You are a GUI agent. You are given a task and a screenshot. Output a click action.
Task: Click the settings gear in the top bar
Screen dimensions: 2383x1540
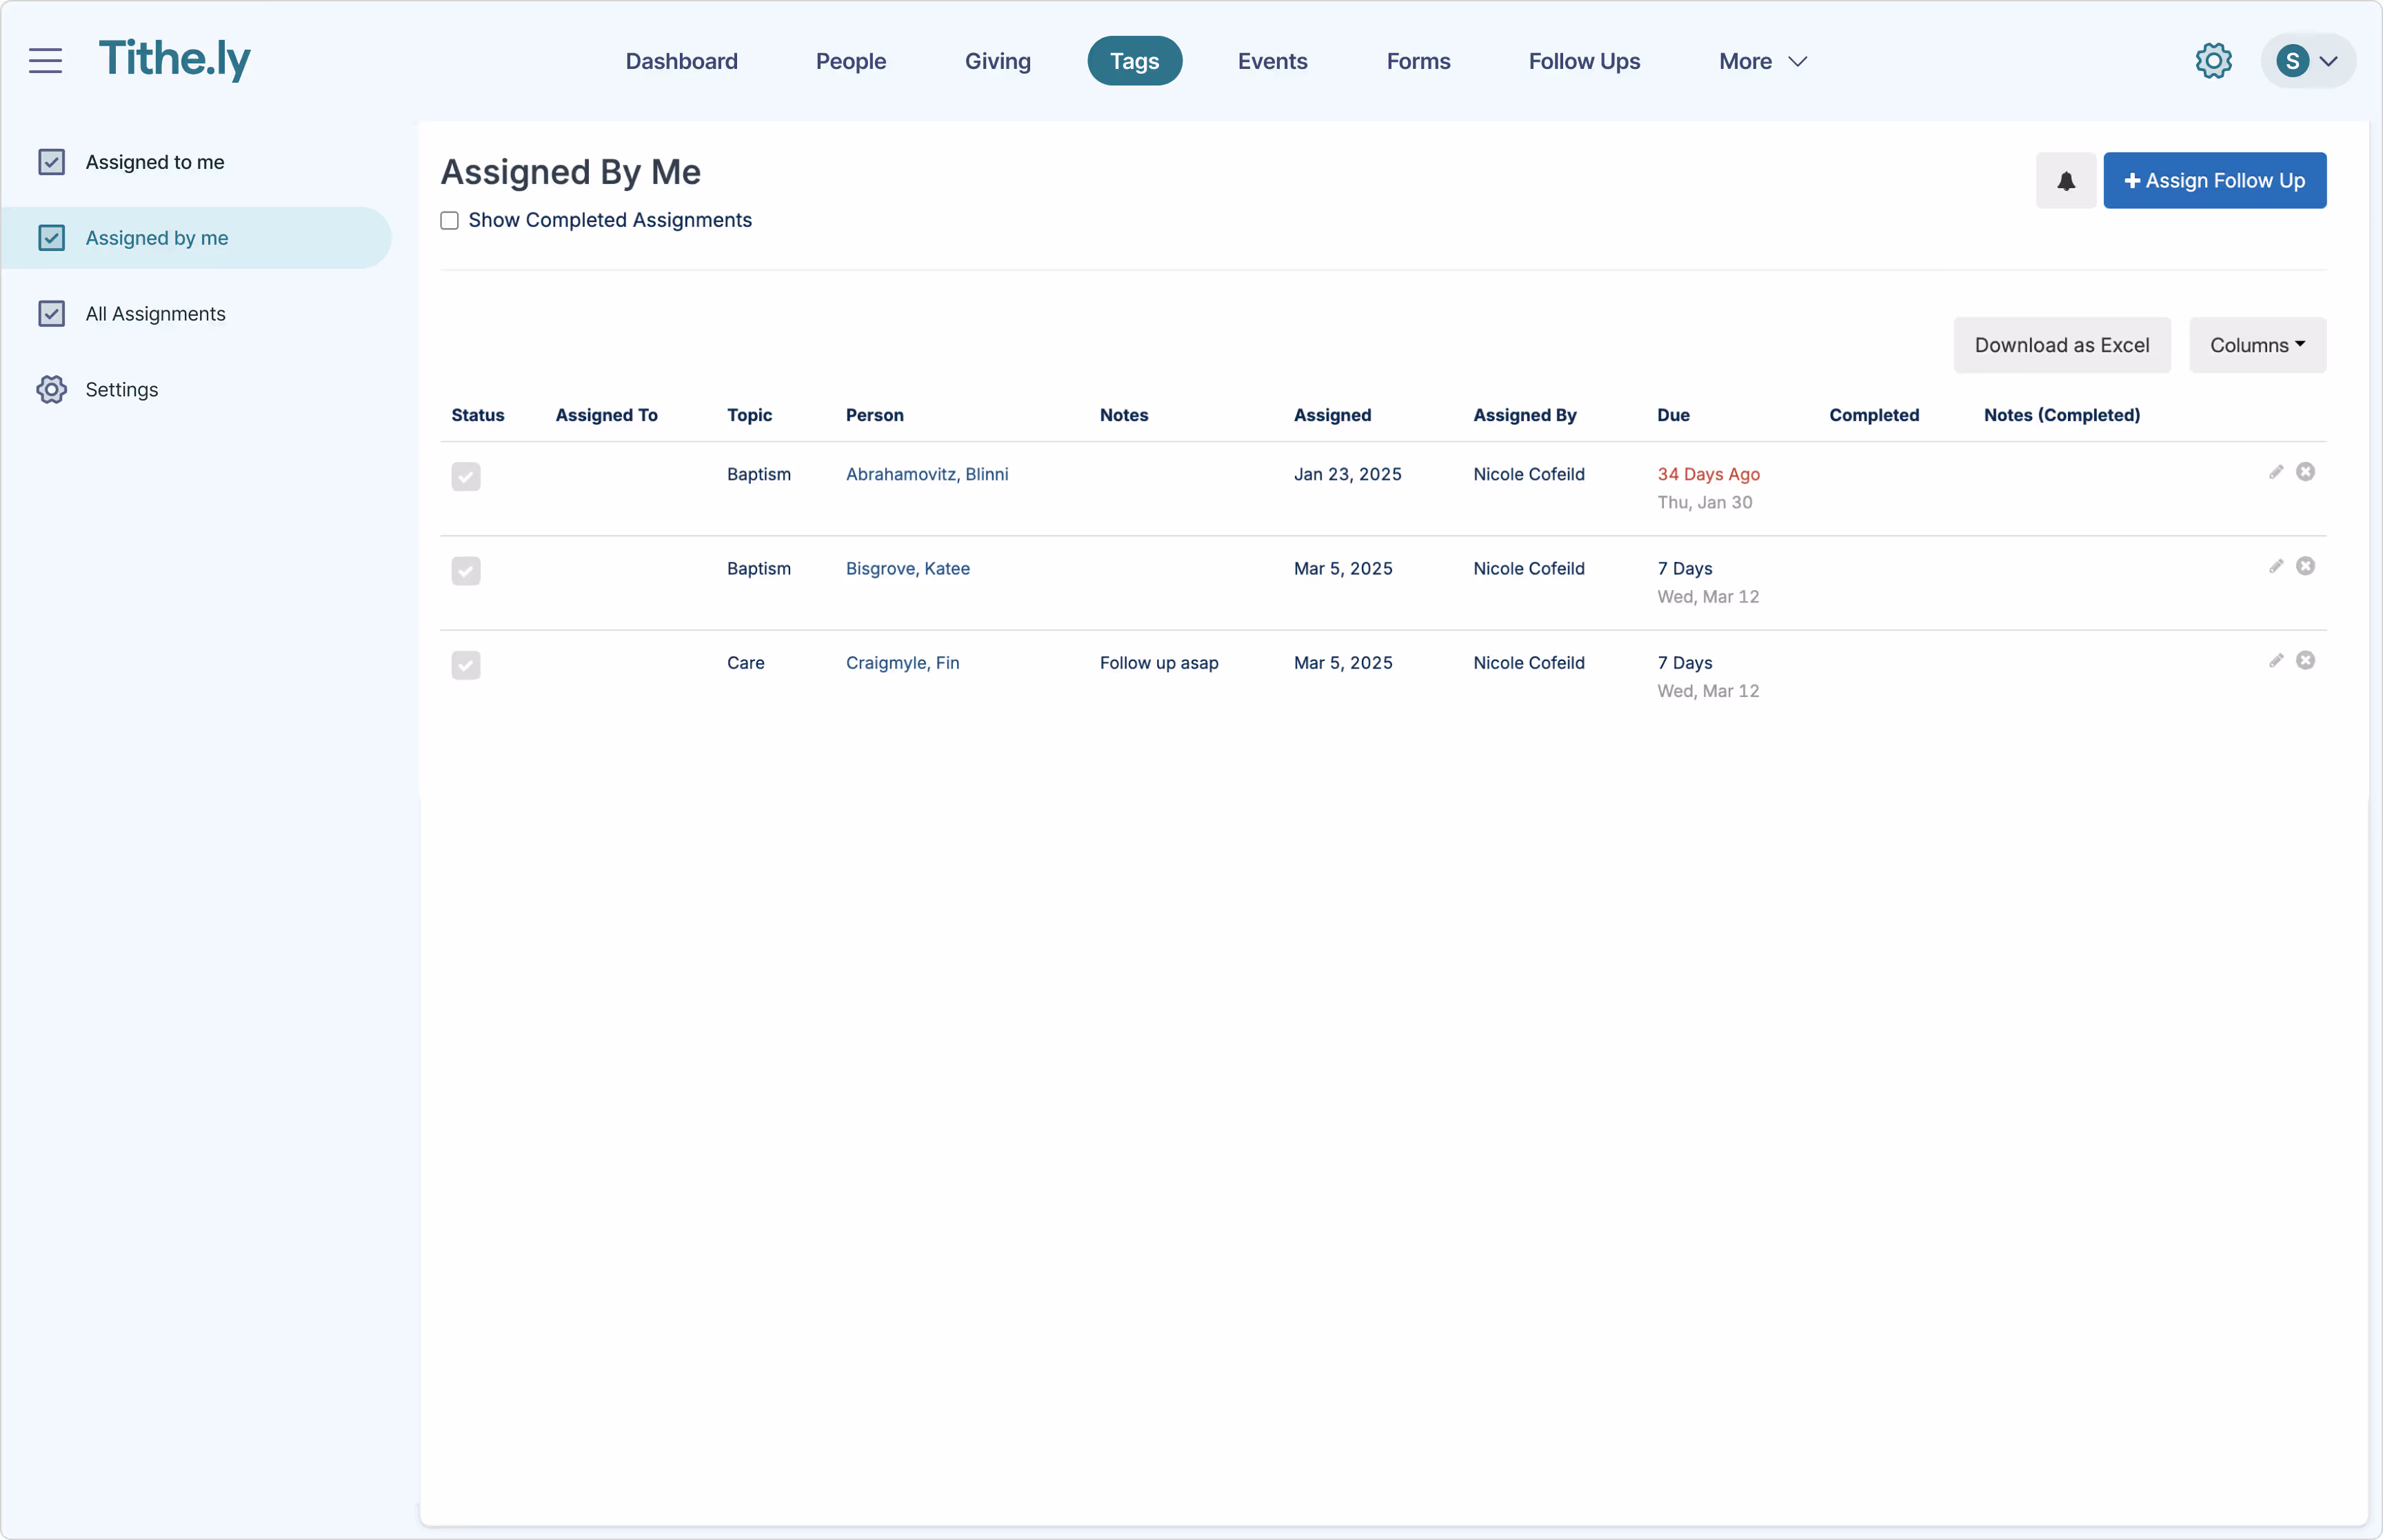pyautogui.click(x=2213, y=60)
